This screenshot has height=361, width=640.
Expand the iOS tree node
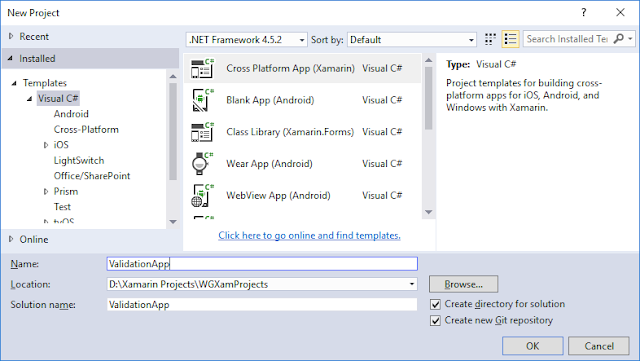(x=46, y=145)
